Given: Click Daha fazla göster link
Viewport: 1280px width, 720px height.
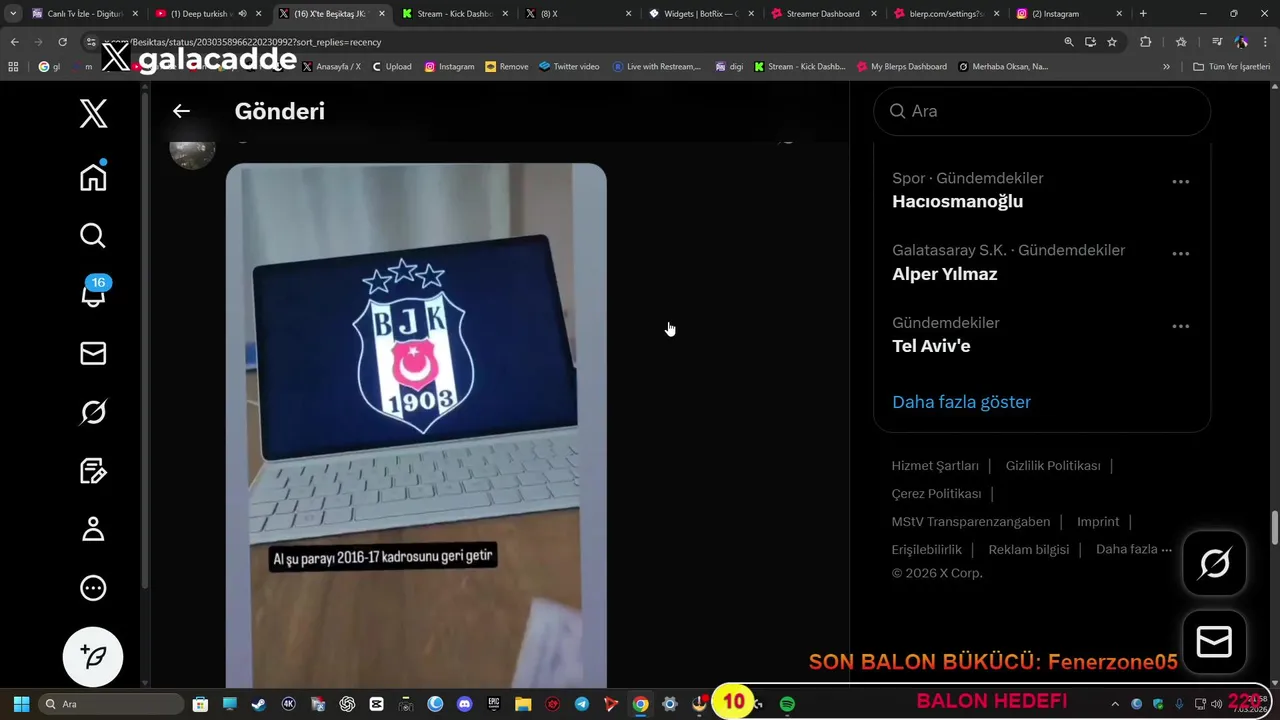Looking at the screenshot, I should pyautogui.click(x=961, y=402).
